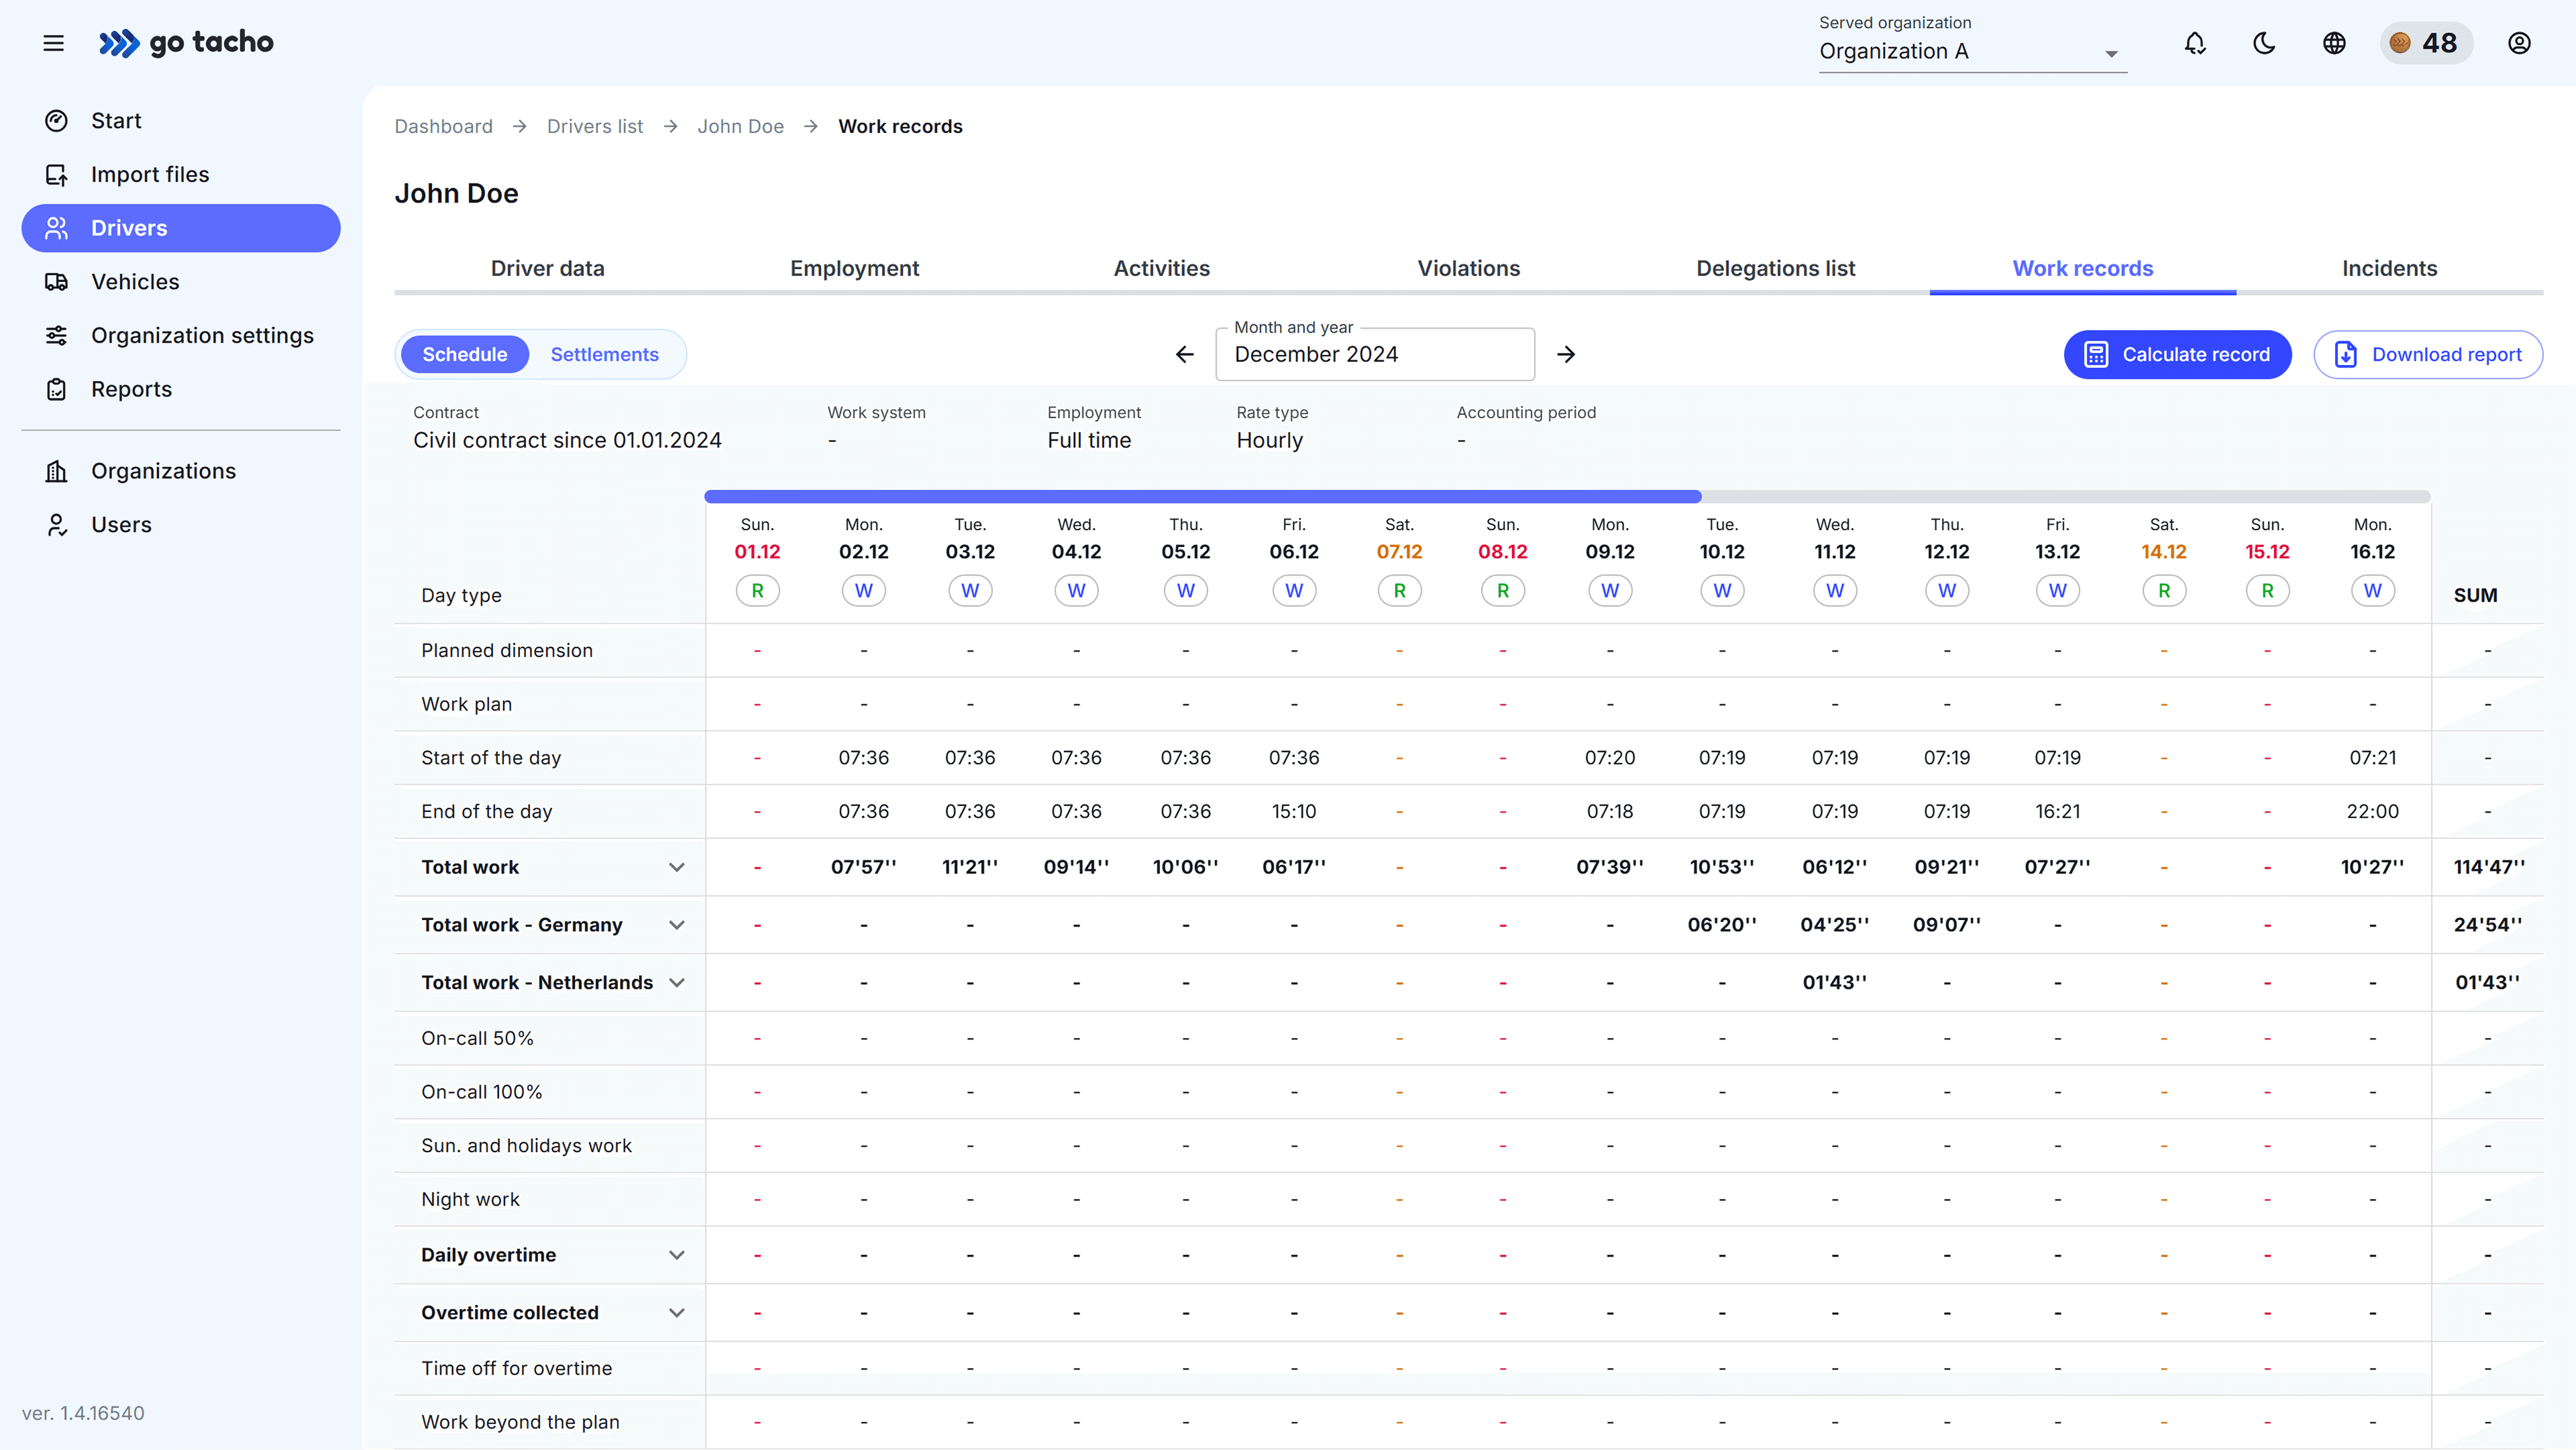
Task: Open Import files from the sidebar
Action: (149, 173)
